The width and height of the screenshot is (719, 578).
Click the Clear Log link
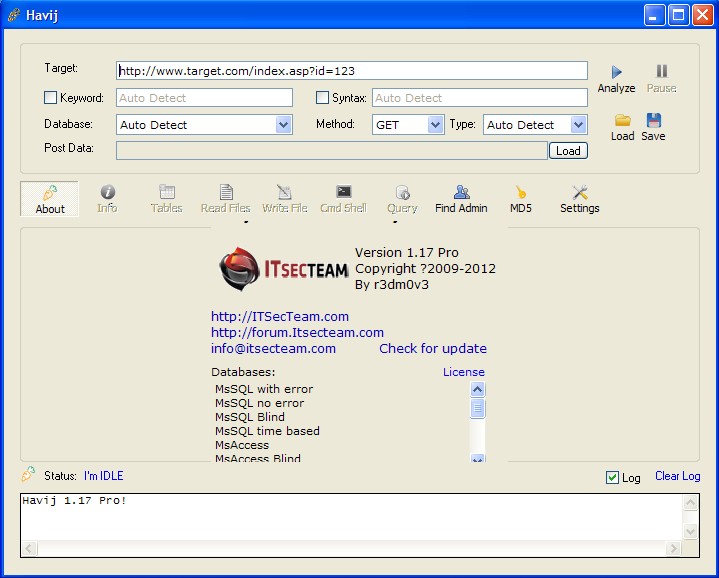pyautogui.click(x=677, y=476)
